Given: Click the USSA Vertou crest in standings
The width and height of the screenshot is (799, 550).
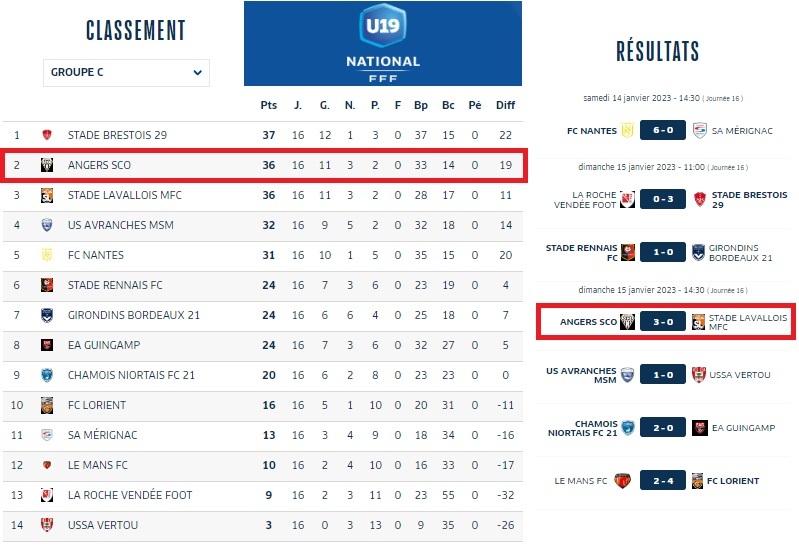Looking at the screenshot, I should click(x=47, y=525).
